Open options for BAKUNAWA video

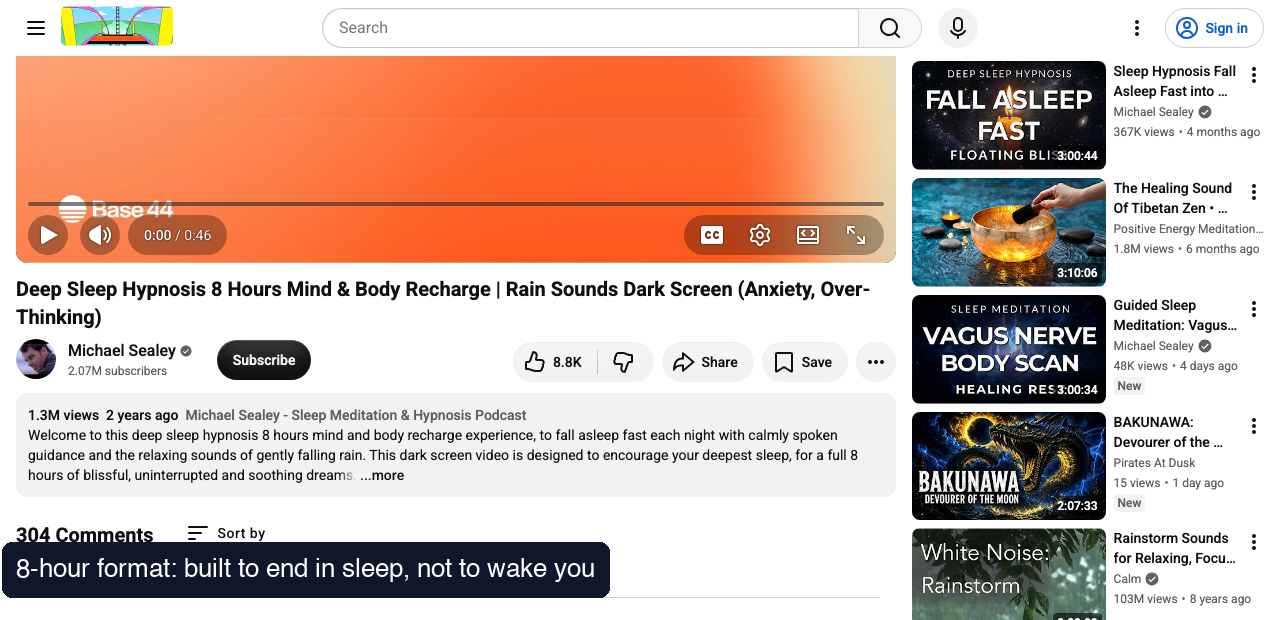coord(1253,426)
